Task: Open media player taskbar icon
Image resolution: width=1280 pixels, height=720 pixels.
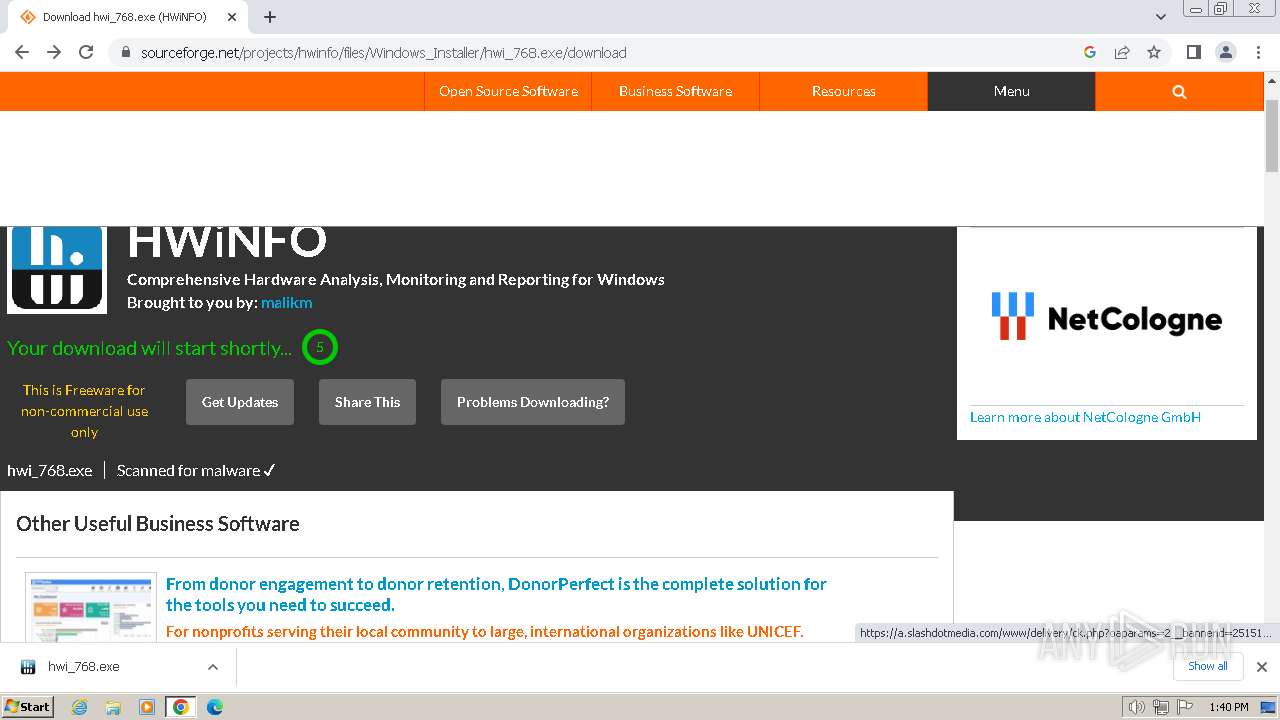Action: 147,707
